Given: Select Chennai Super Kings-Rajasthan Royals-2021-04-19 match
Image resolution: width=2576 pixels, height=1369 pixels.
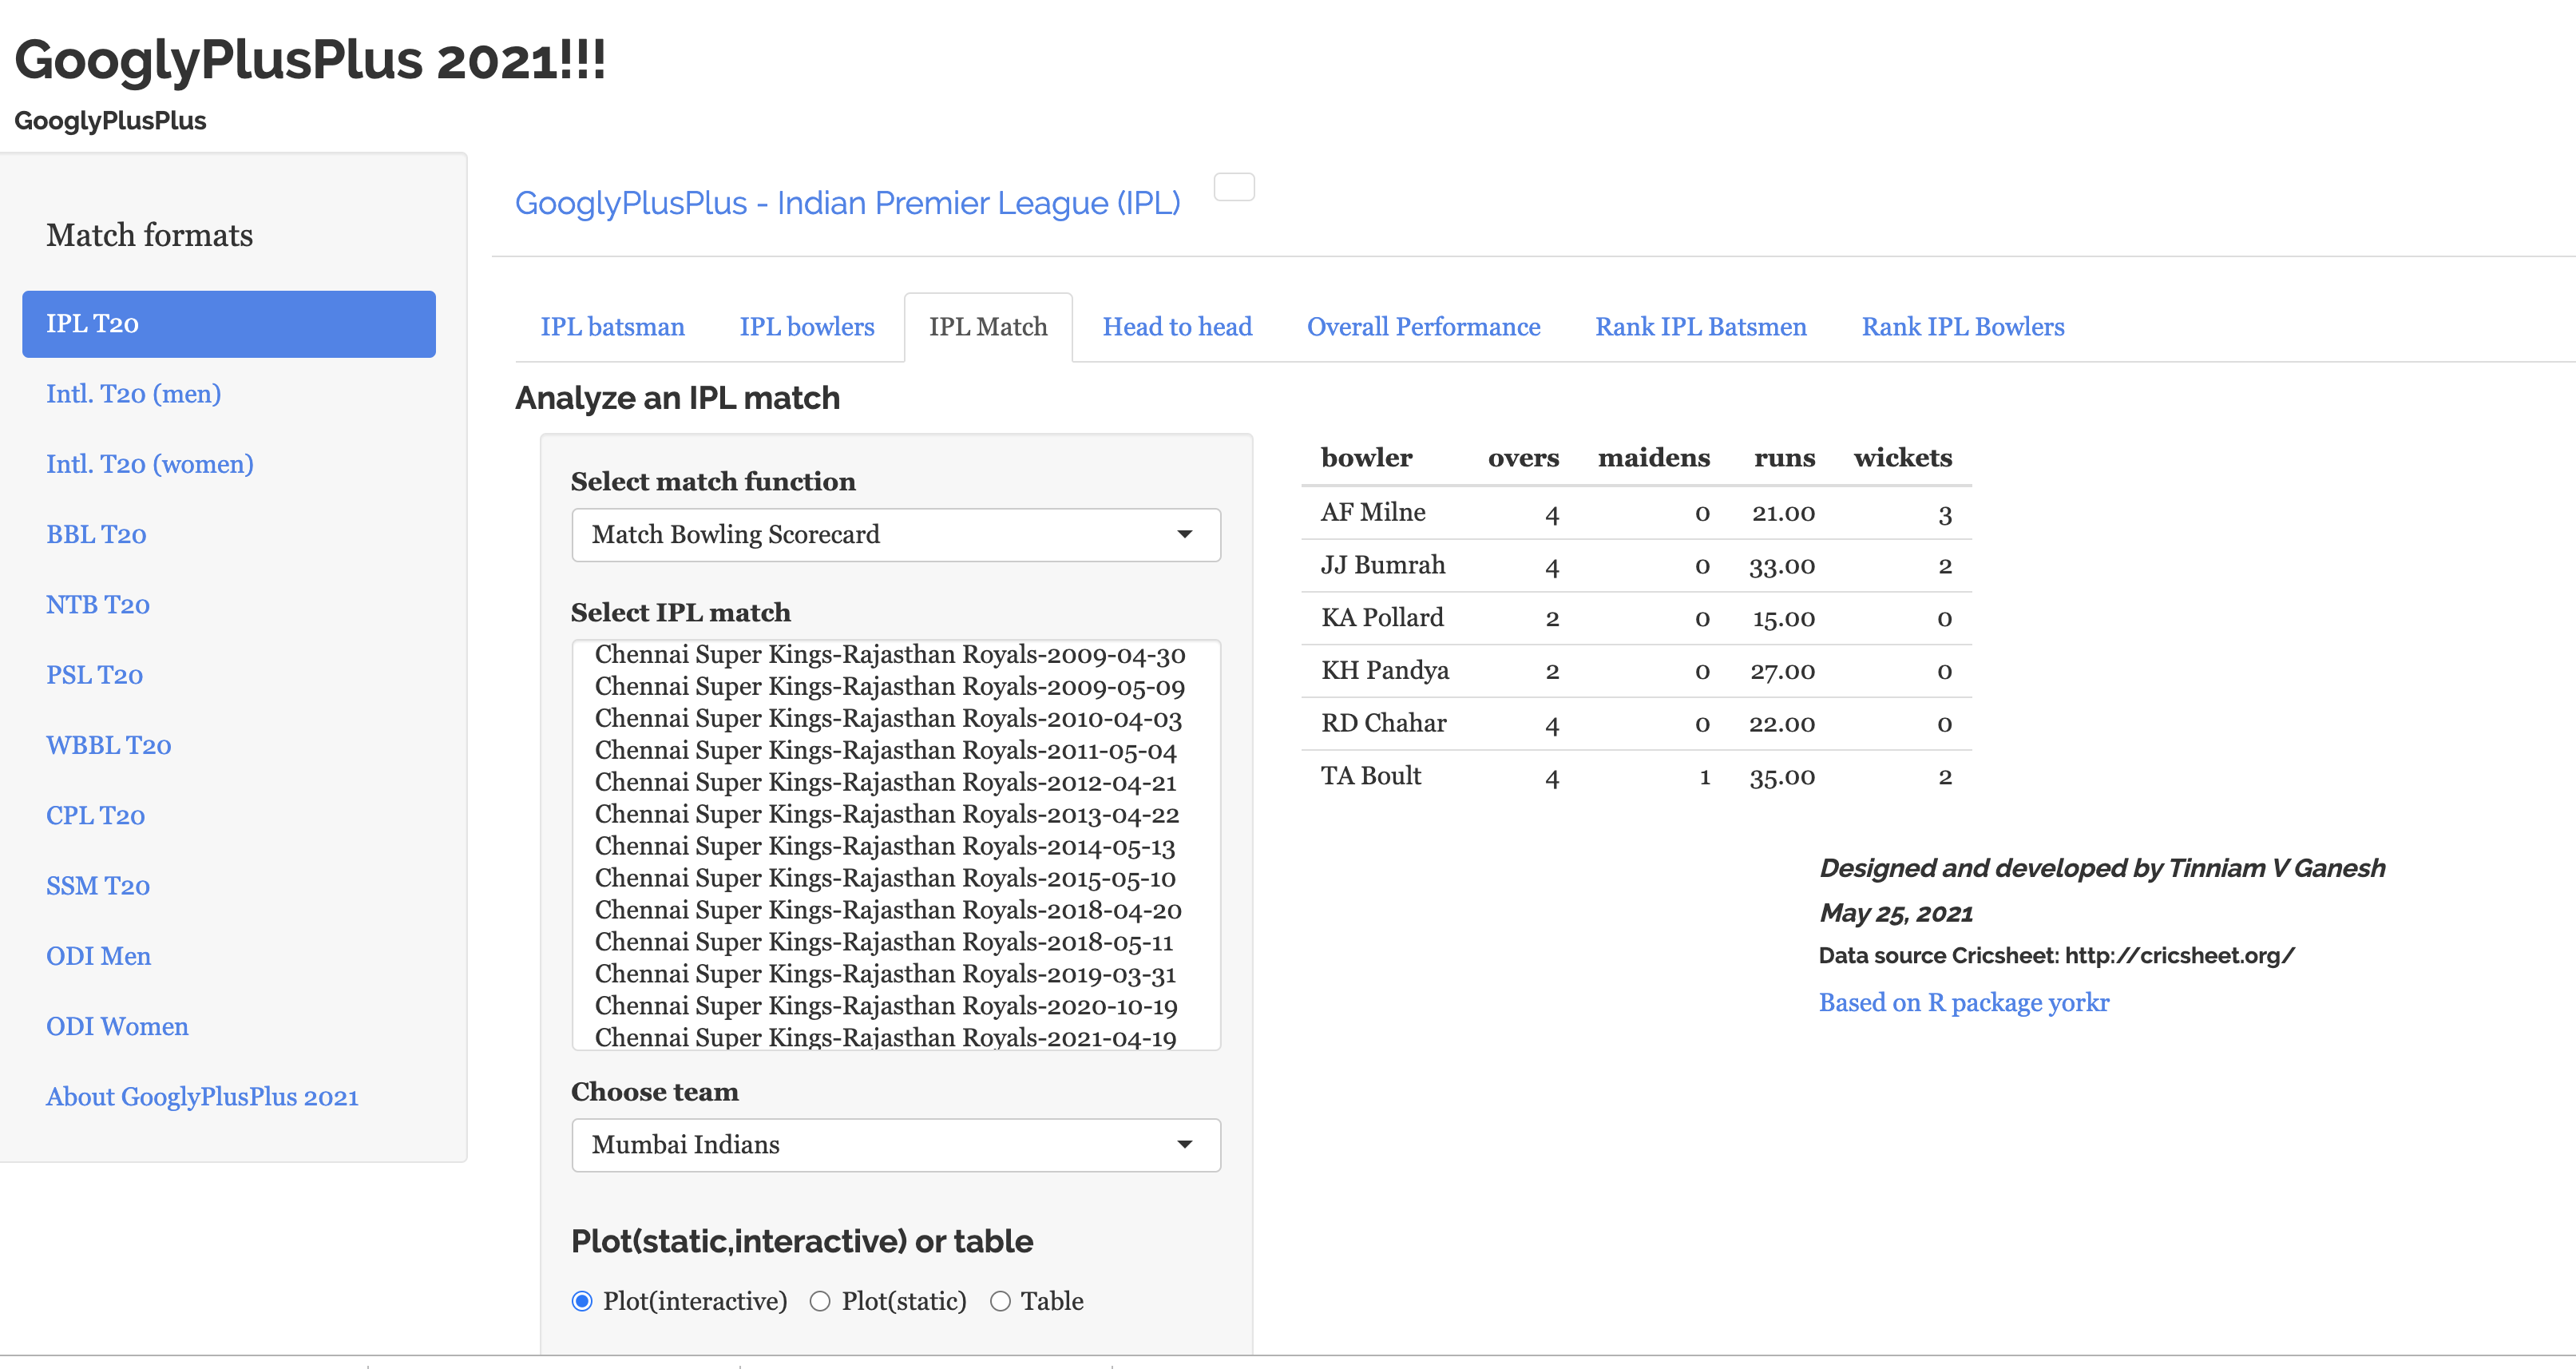Looking at the screenshot, I should point(884,1037).
